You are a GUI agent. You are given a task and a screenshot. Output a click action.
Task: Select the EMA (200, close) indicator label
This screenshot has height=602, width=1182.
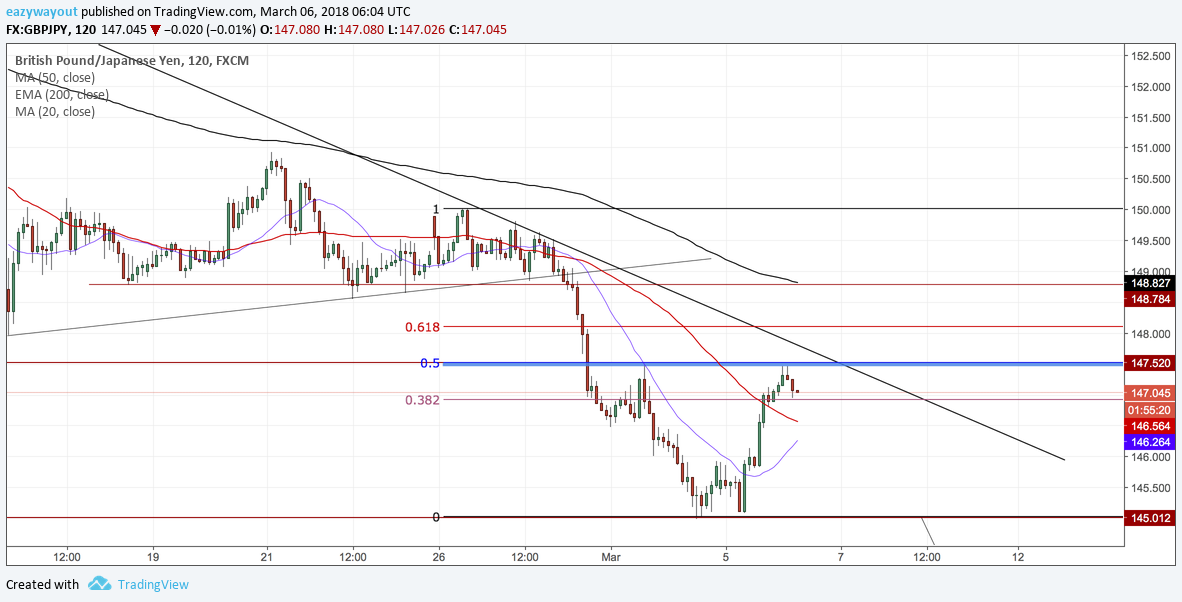(62, 95)
